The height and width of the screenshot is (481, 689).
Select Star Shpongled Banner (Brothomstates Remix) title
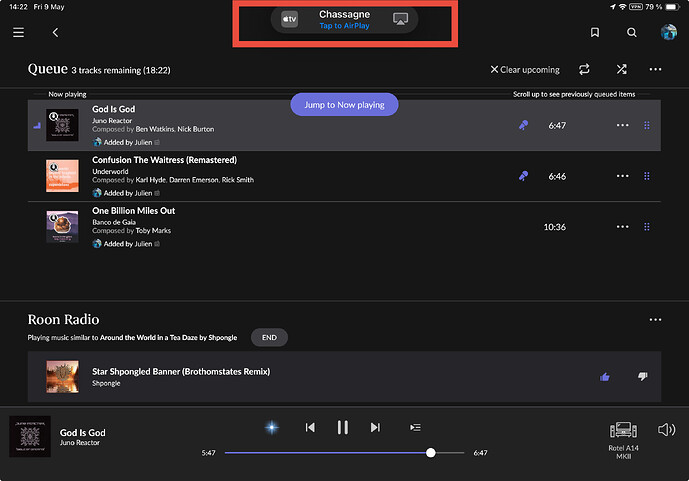pos(181,372)
